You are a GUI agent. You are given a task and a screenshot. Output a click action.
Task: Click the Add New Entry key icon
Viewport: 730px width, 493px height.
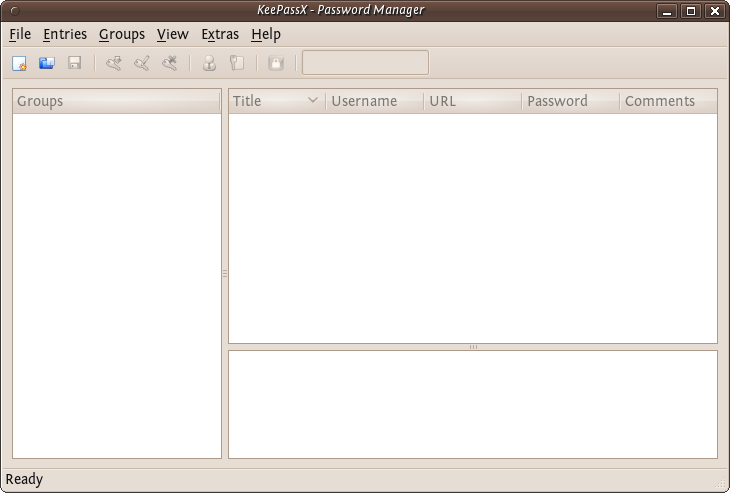[114, 63]
